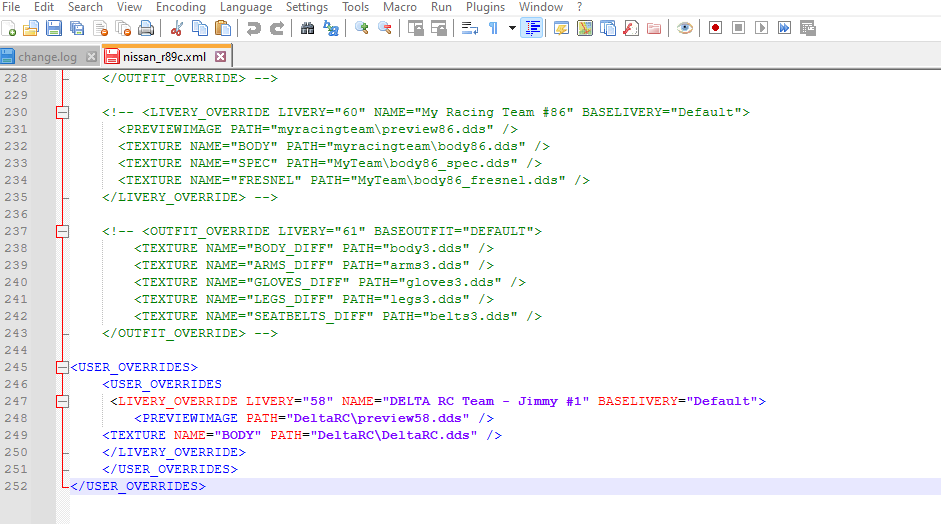Click the Close All toolbar icon
The height and width of the screenshot is (524, 941).
123,28
